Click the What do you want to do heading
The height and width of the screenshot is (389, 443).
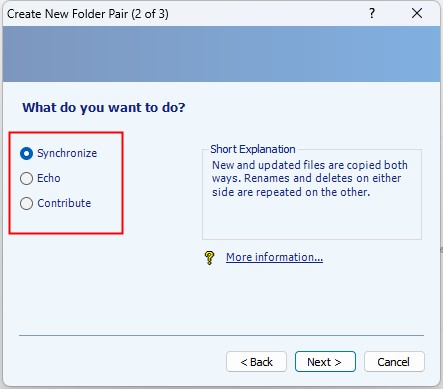click(x=104, y=108)
